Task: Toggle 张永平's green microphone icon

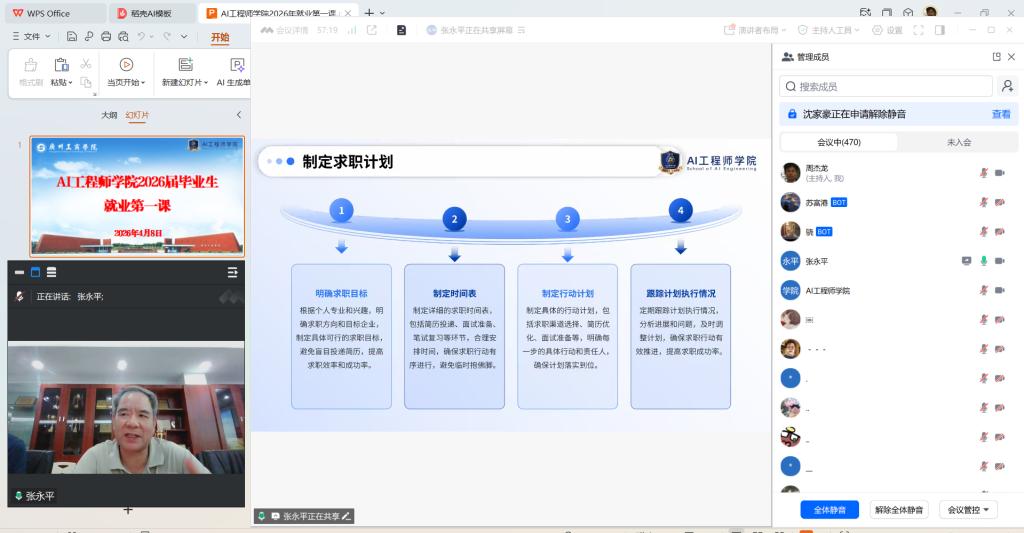Action: tap(984, 261)
